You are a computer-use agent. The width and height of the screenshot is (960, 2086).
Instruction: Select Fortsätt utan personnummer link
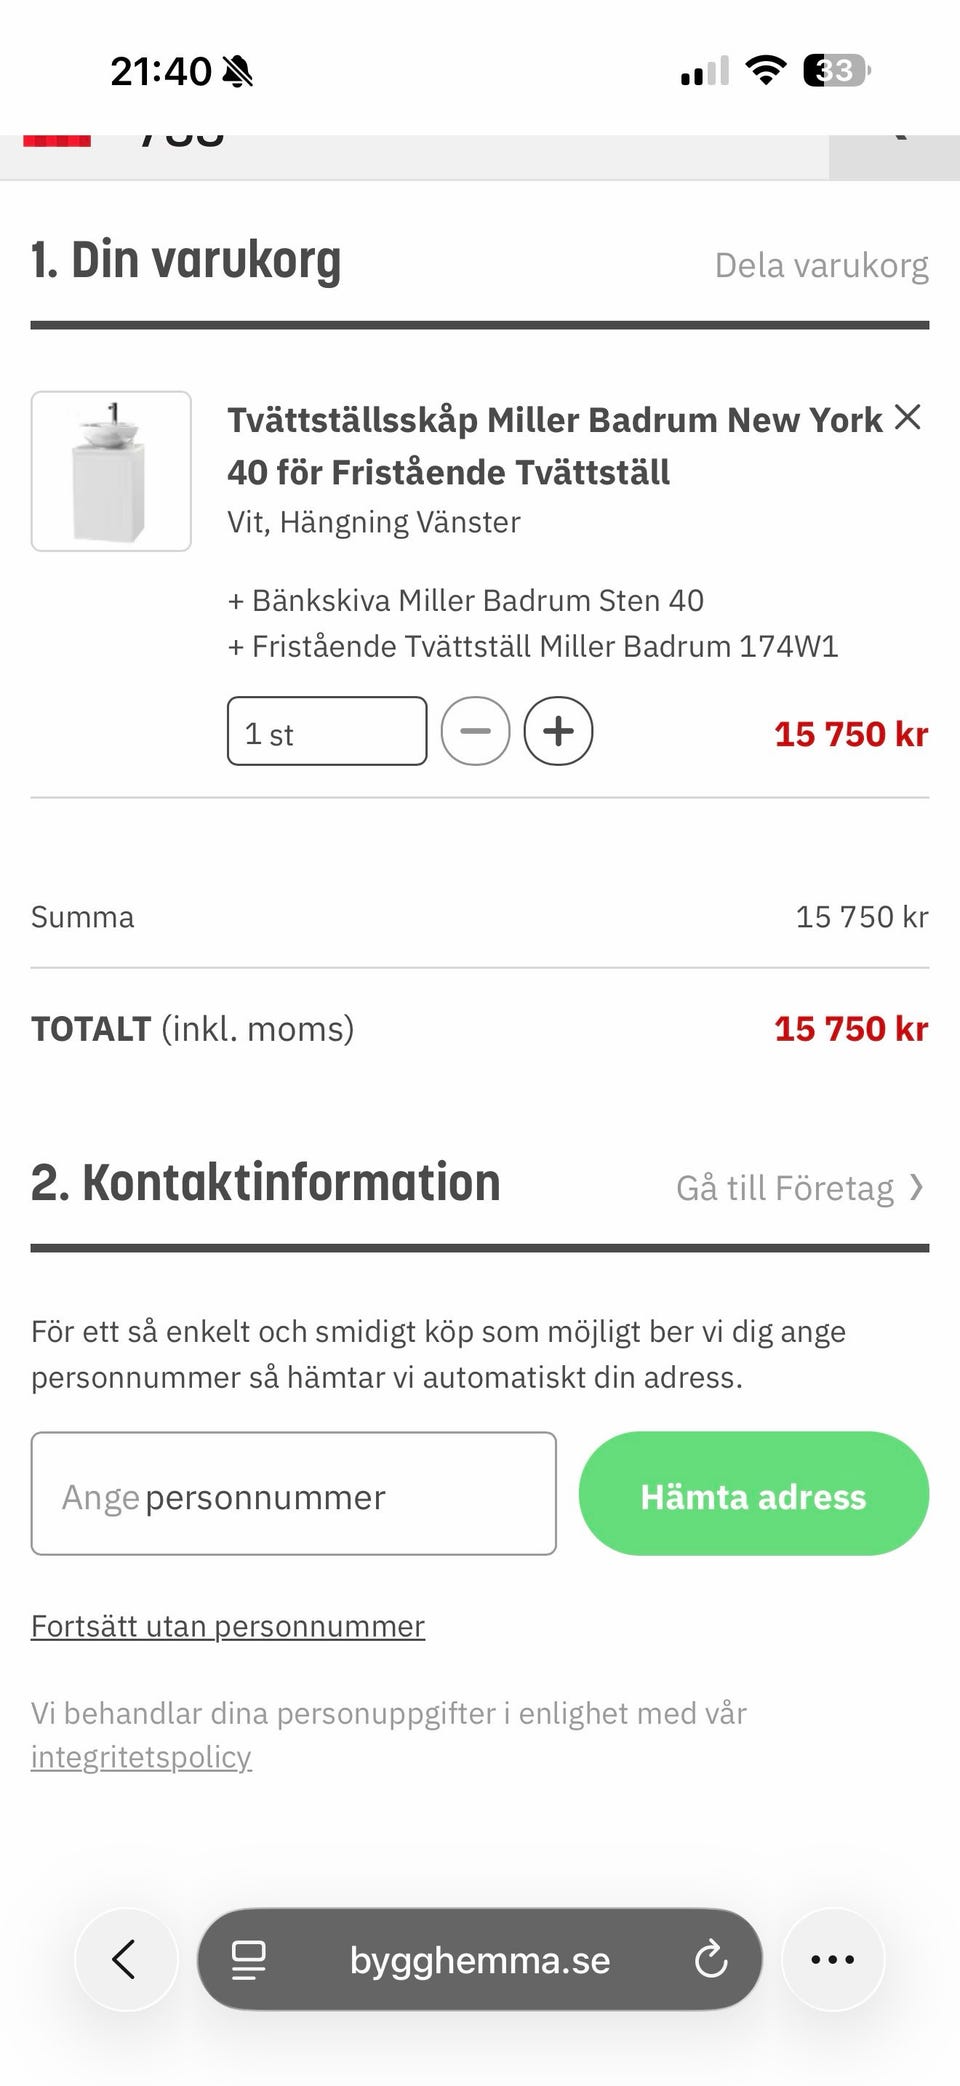tap(228, 1626)
